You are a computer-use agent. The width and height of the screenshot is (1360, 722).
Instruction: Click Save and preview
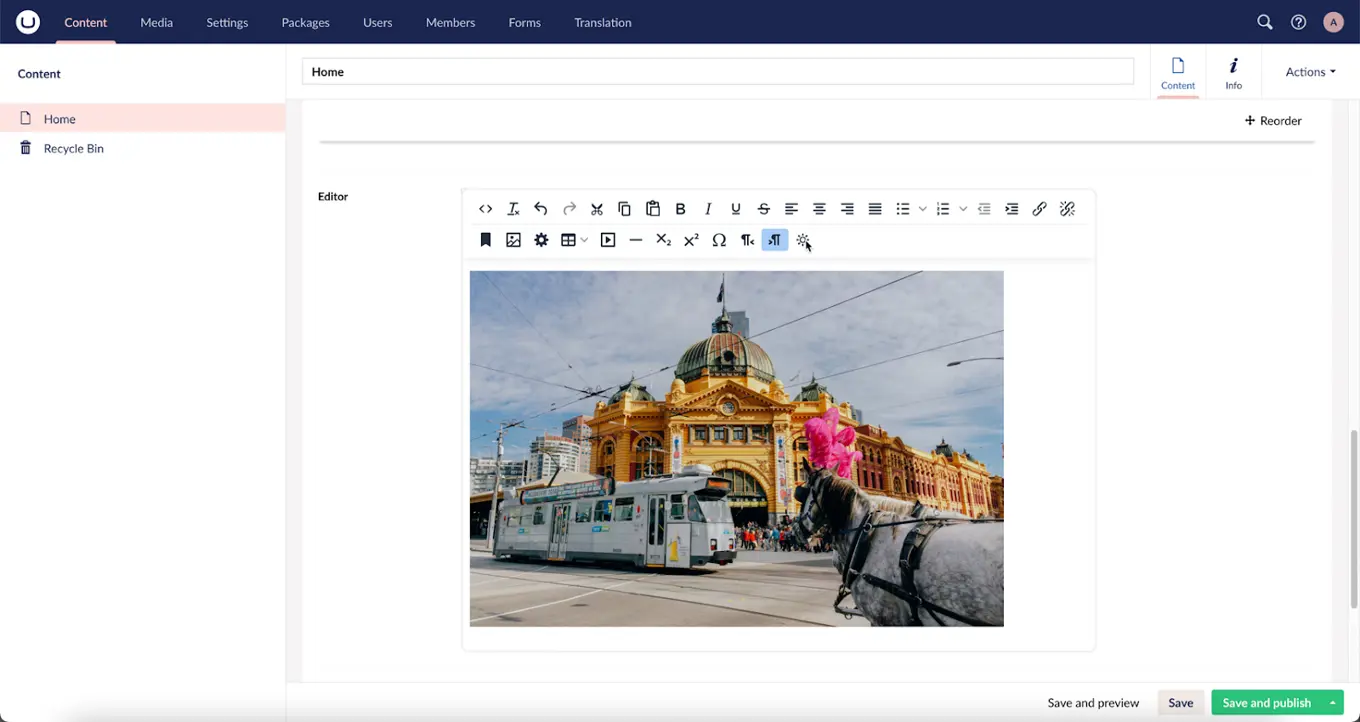click(x=1093, y=703)
